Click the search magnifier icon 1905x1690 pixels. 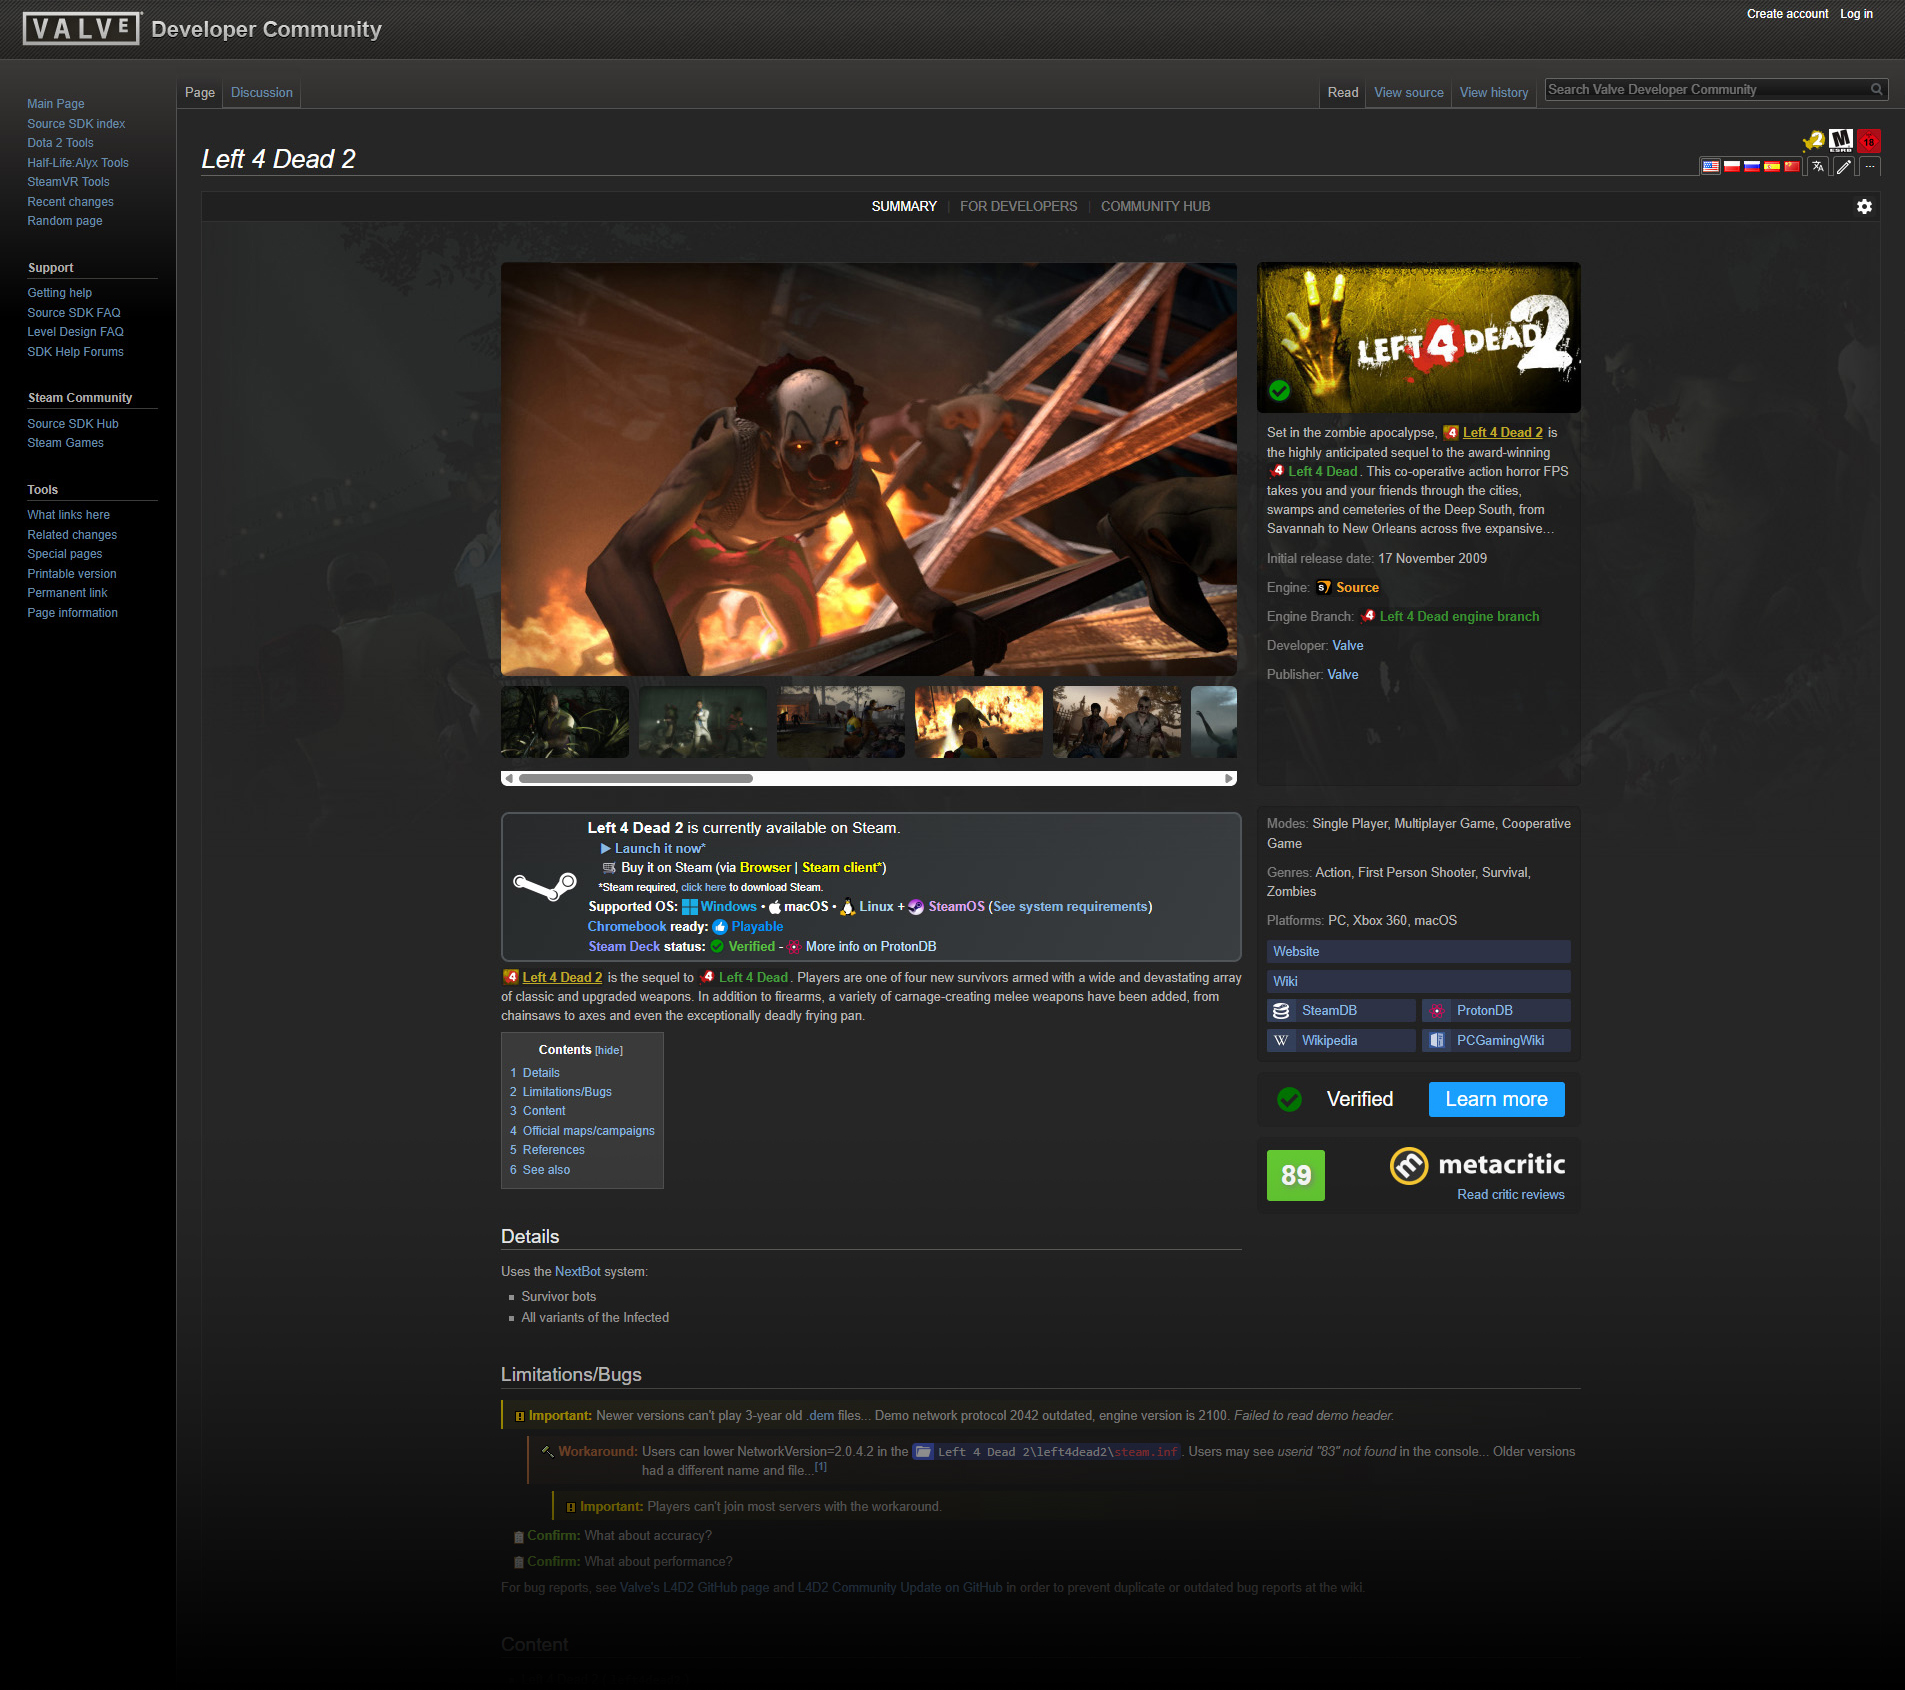[x=1877, y=90]
